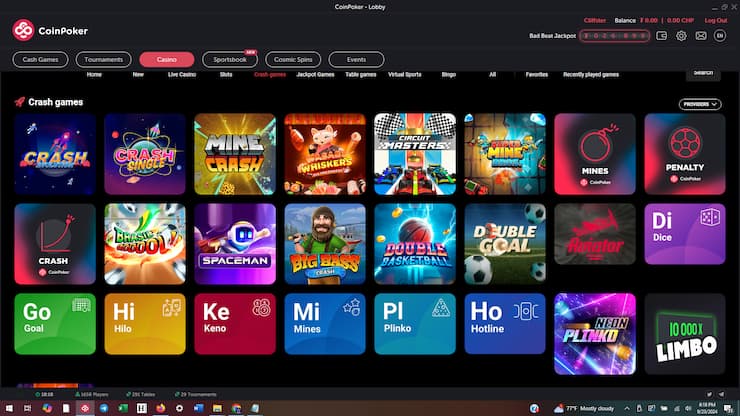This screenshot has width=740, height=416.
Task: Click the Bad Beat Jackpot counter
Action: point(614,36)
